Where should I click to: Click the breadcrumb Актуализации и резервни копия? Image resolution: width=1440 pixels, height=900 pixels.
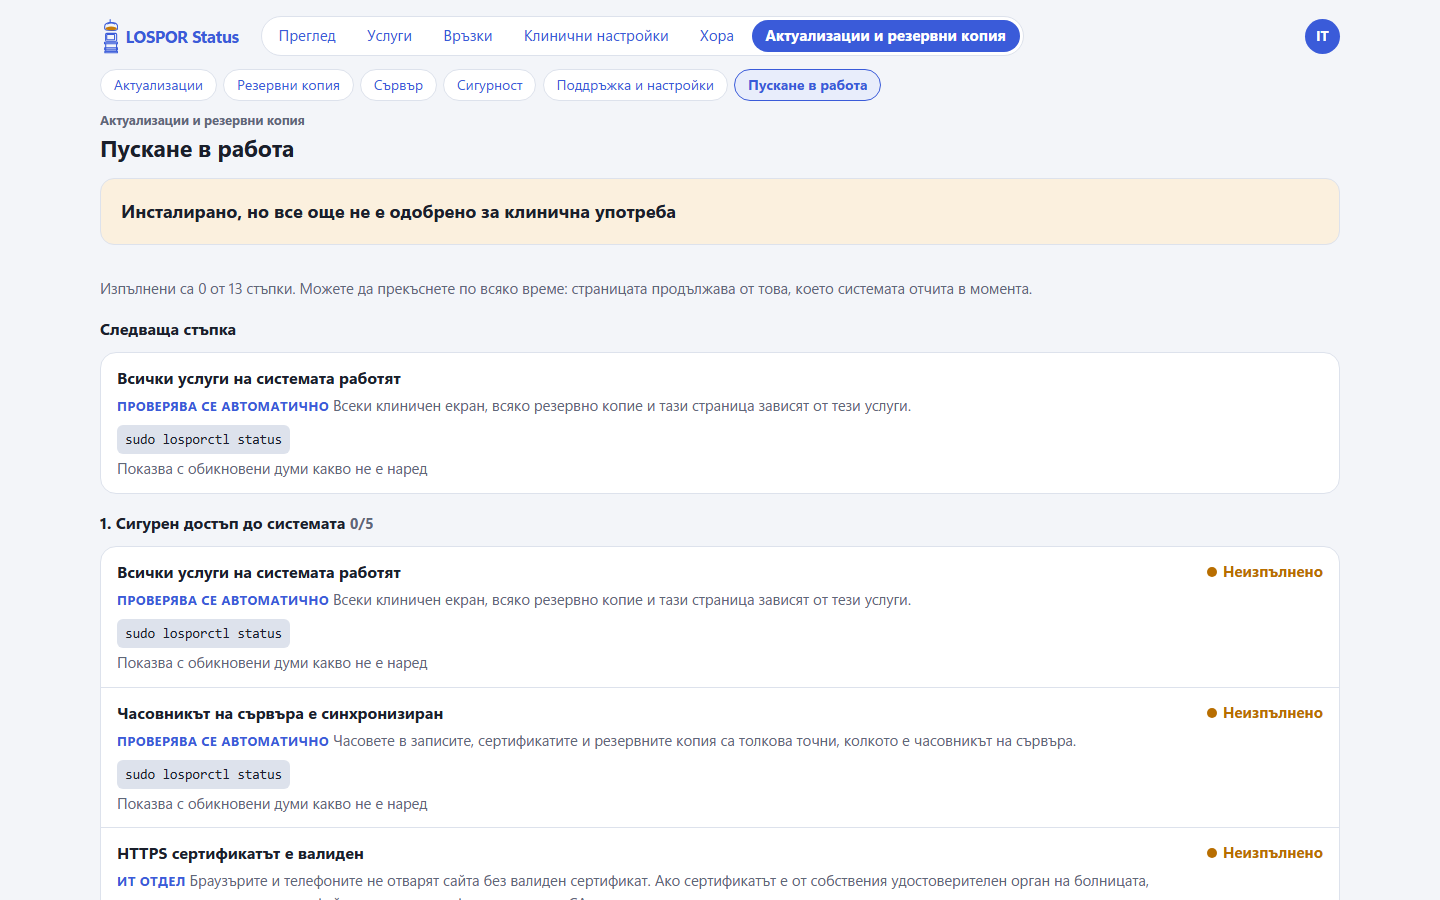[x=202, y=120]
